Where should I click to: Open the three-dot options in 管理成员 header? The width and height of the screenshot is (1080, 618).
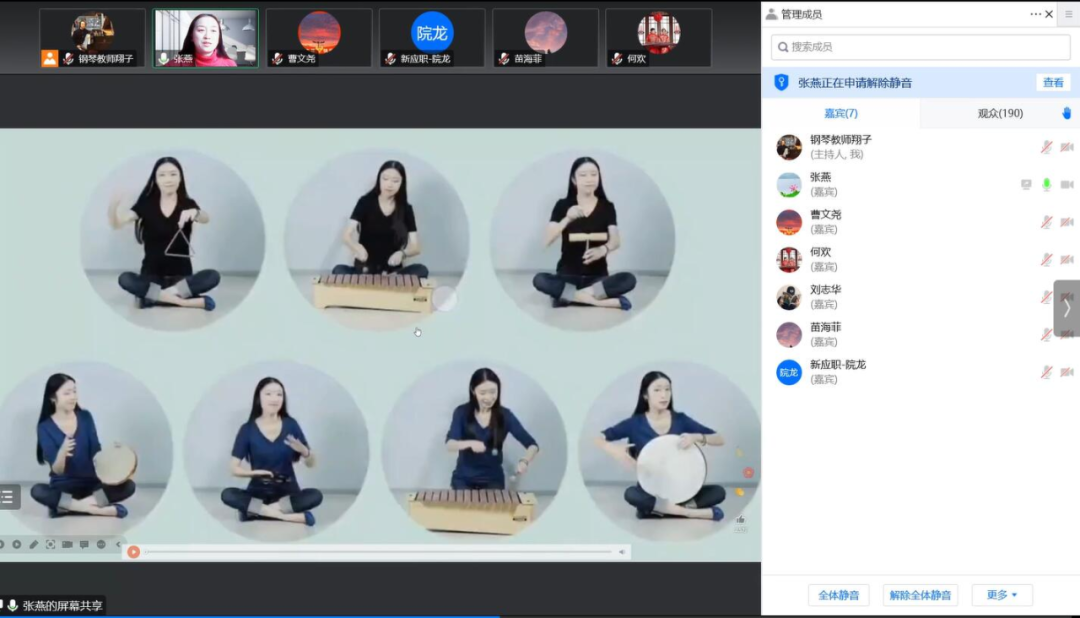click(1035, 14)
